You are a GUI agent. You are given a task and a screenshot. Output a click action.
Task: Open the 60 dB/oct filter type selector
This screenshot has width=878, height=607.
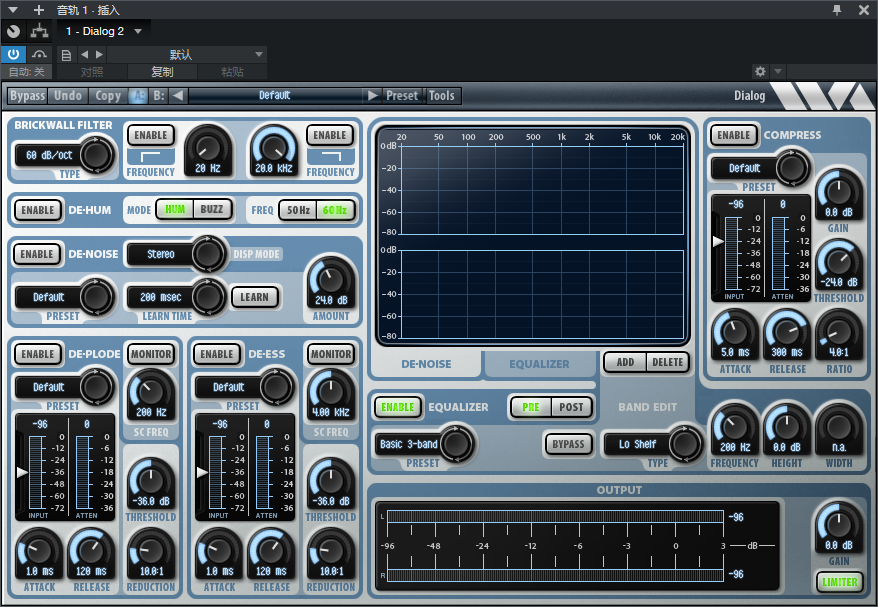63,155
